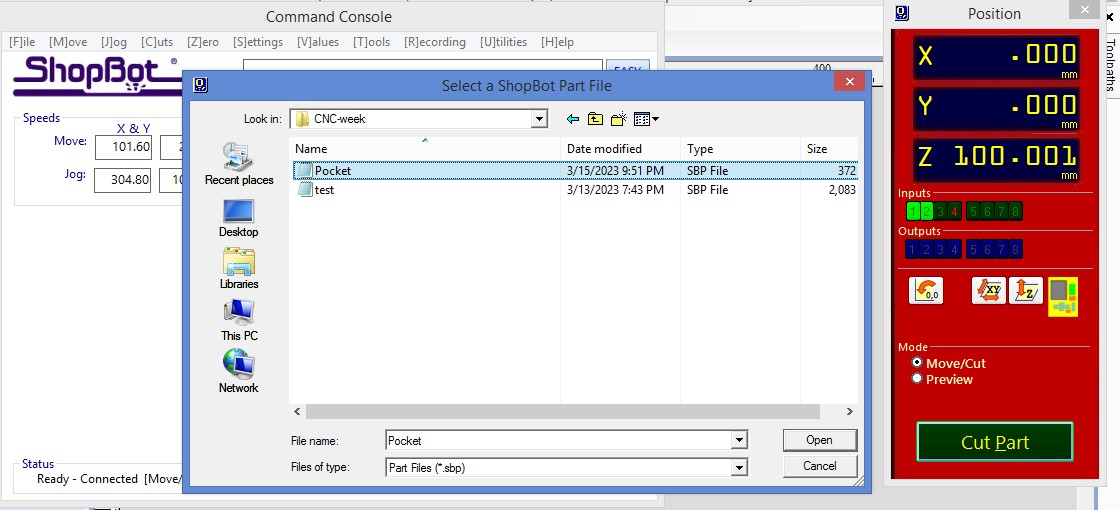Expand the Files of type dropdown
Screen dimensions: 1120x510
(740, 468)
